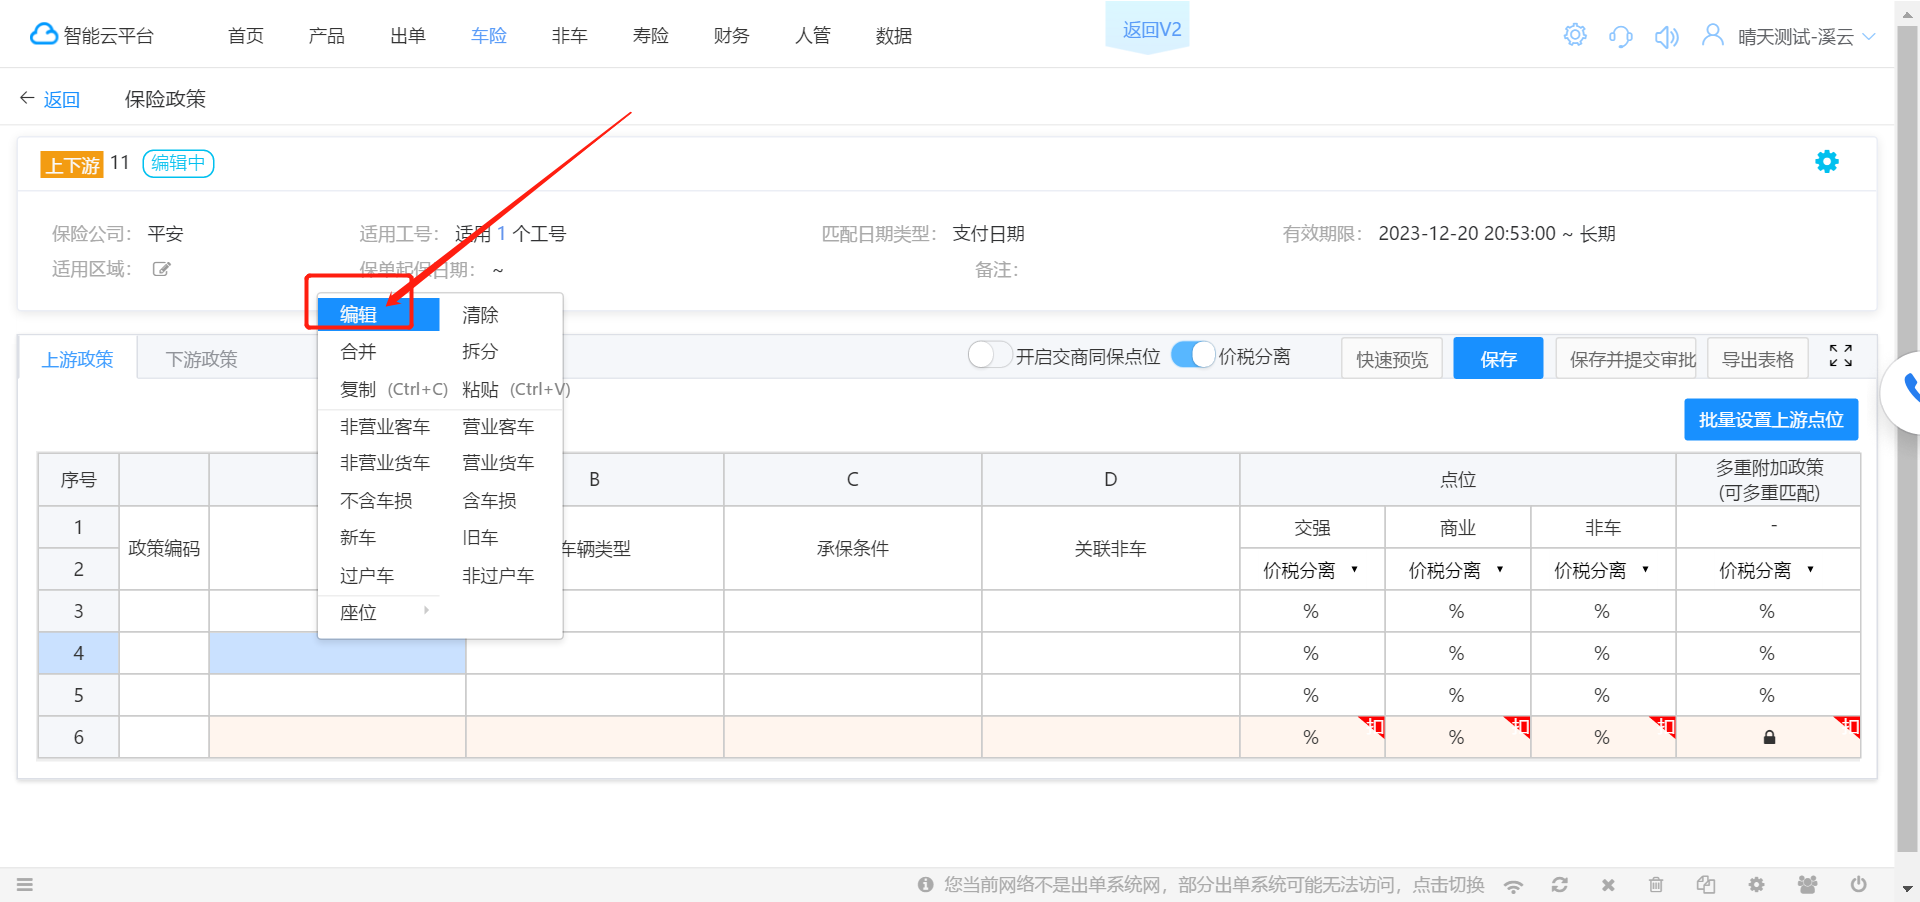Select 编辑 in the context menu
Viewport: 1920px width, 902px height.
(378, 314)
